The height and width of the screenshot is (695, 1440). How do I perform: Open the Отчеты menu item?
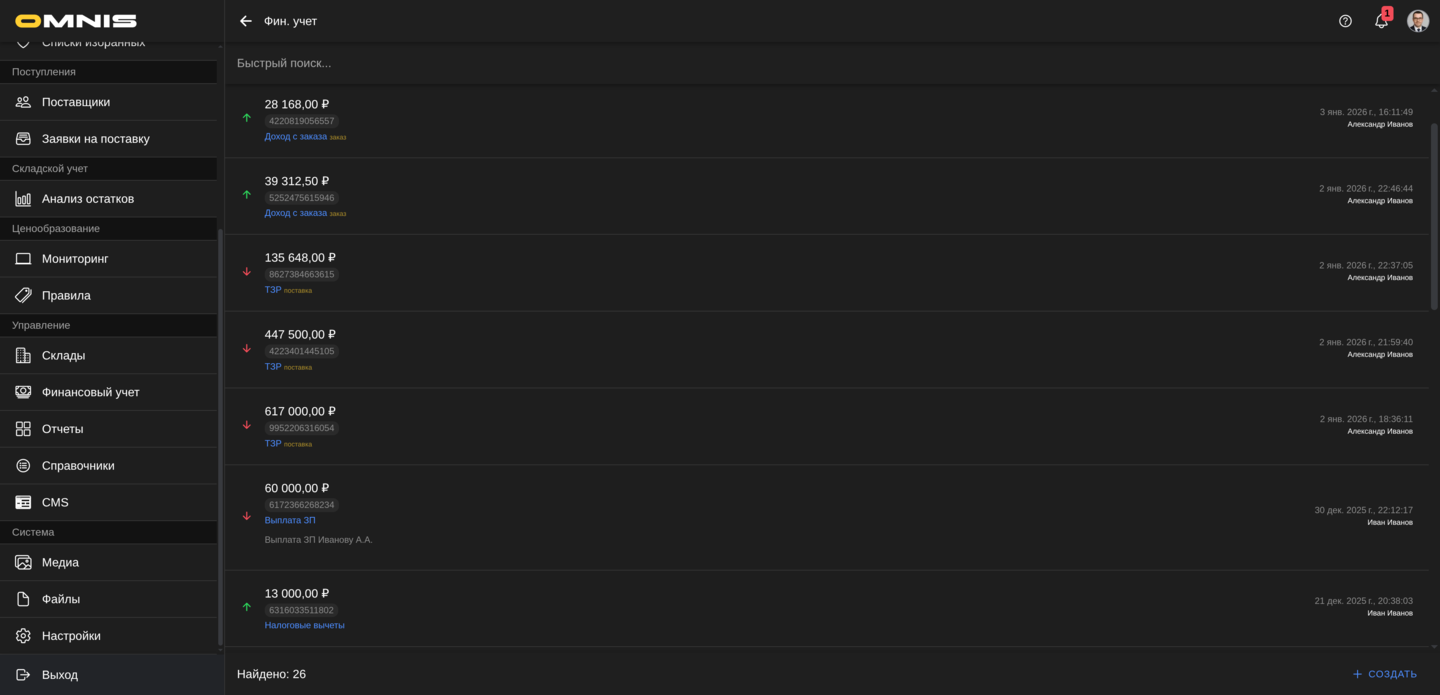tap(62, 429)
